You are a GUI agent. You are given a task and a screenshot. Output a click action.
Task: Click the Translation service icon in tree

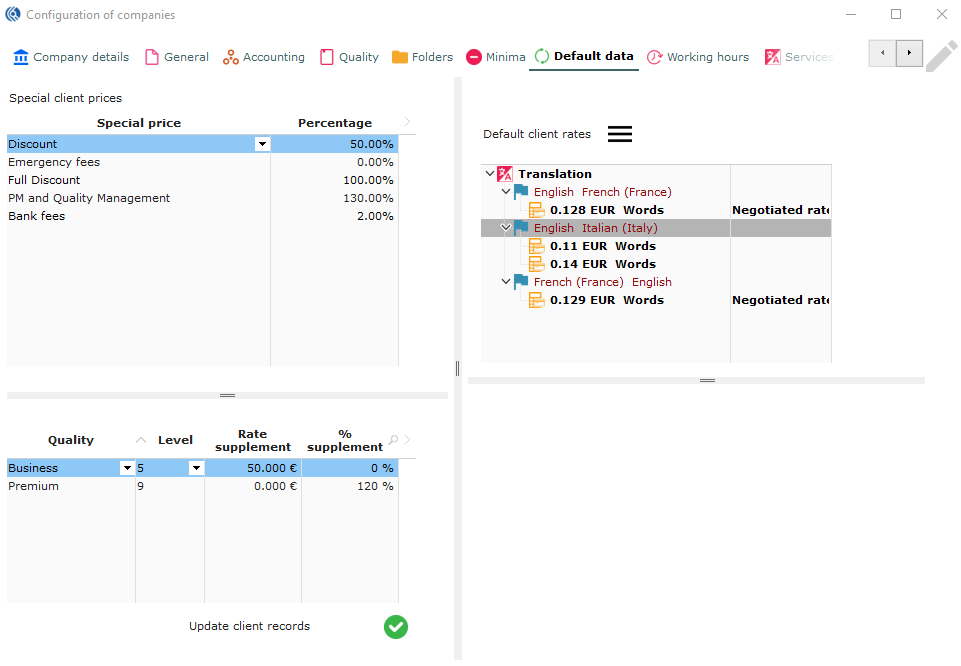click(x=505, y=174)
